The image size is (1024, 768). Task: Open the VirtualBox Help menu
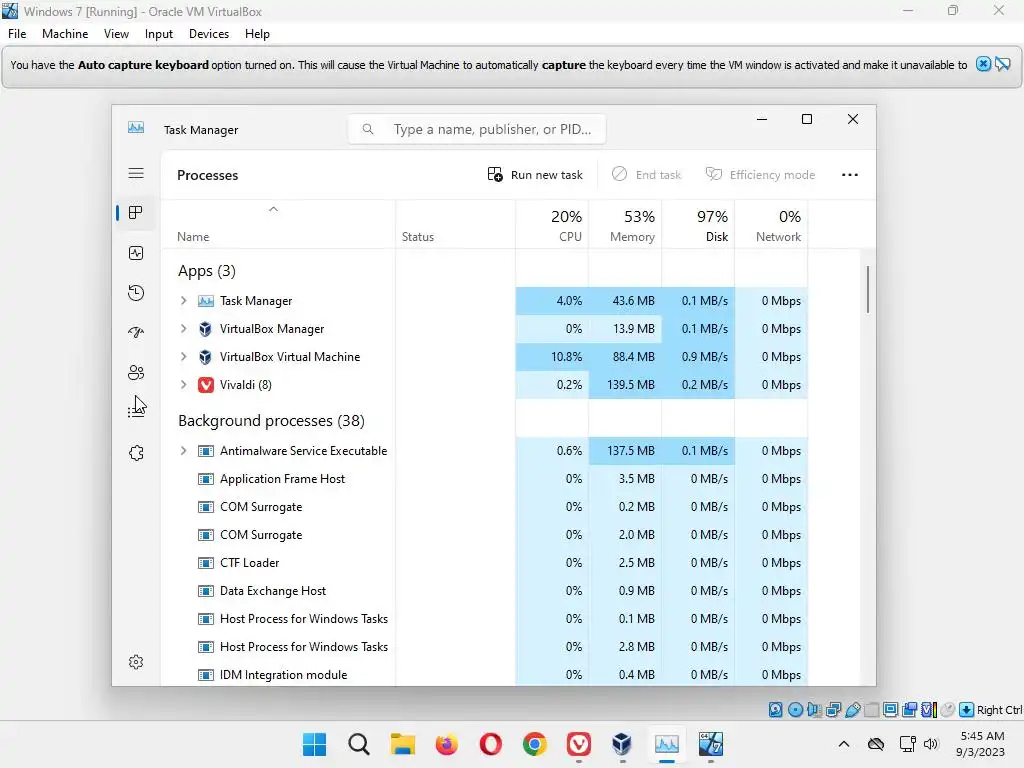[257, 34]
